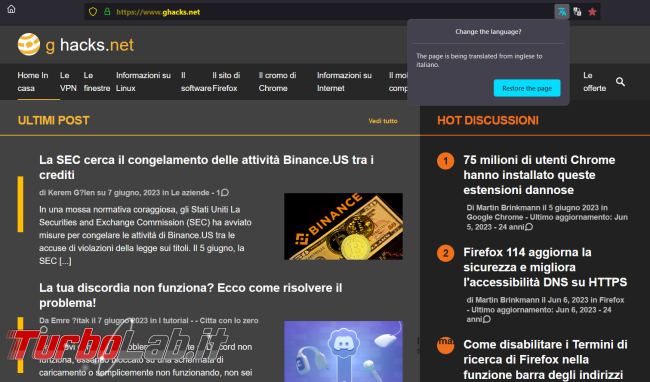The height and width of the screenshot is (382, 650).
Task: Open the Informazioni su Linux menu item
Action: (x=143, y=82)
